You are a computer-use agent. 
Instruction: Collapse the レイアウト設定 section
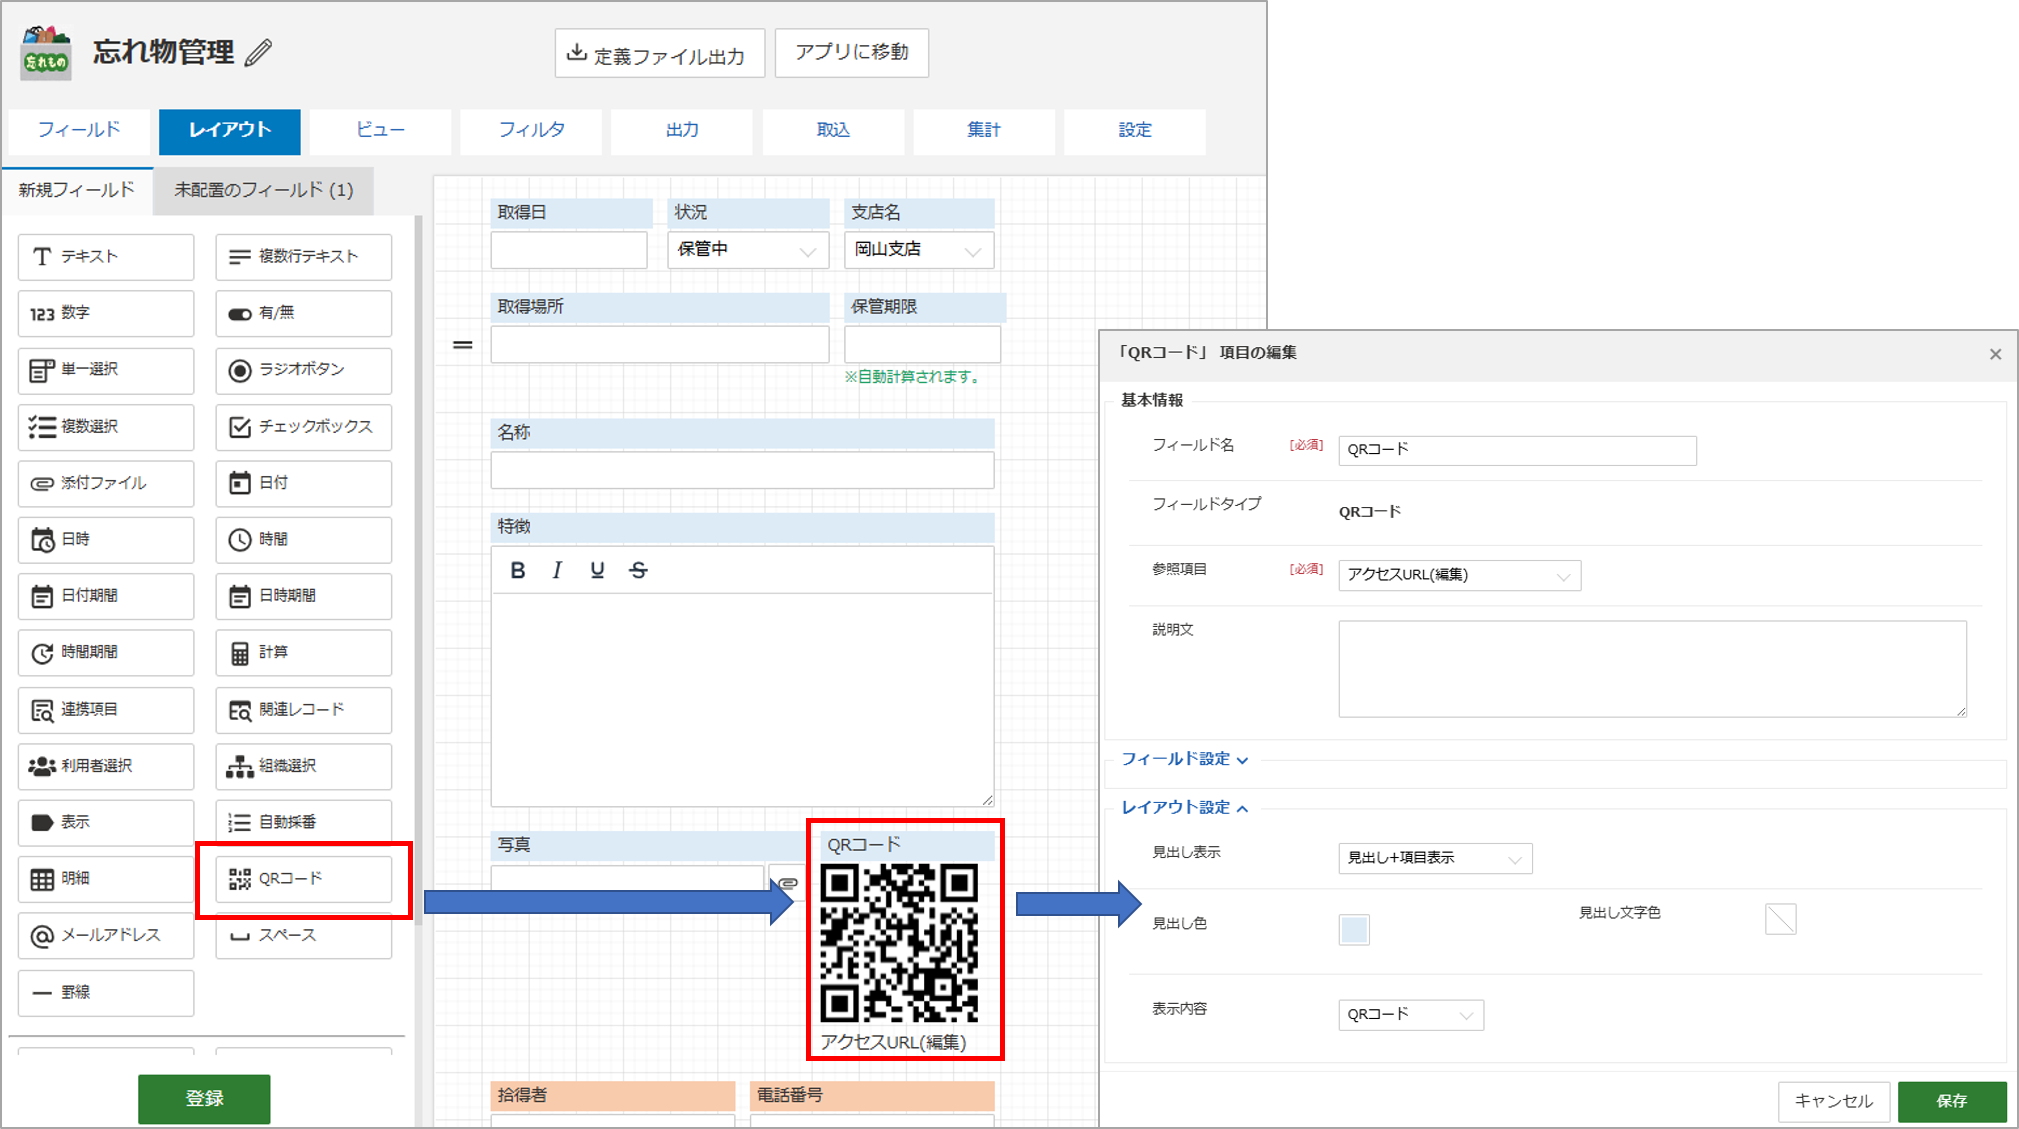1184,807
